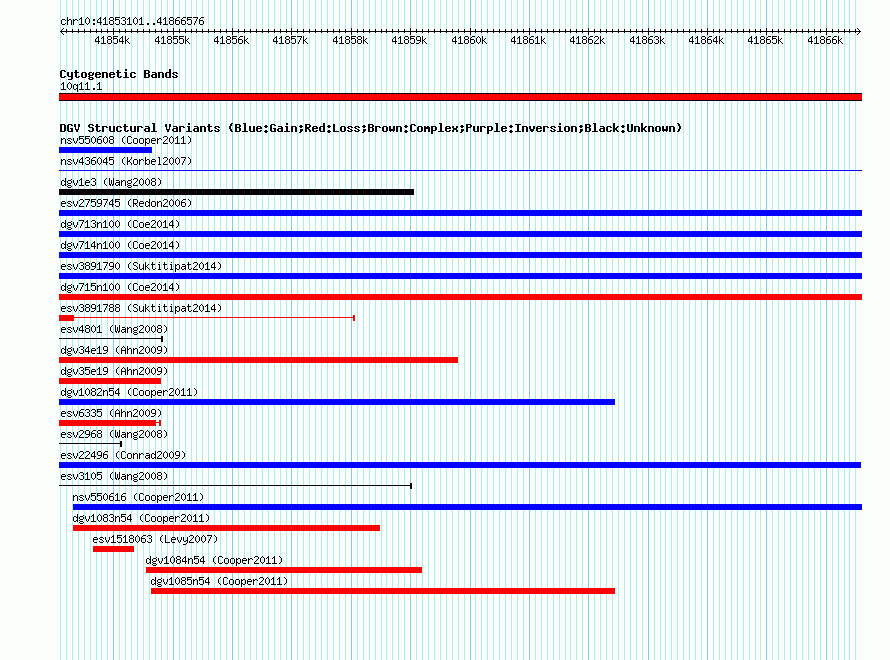Click the dgv1084n54 (Cooper2011) label
The height and width of the screenshot is (660, 890).
point(214,560)
